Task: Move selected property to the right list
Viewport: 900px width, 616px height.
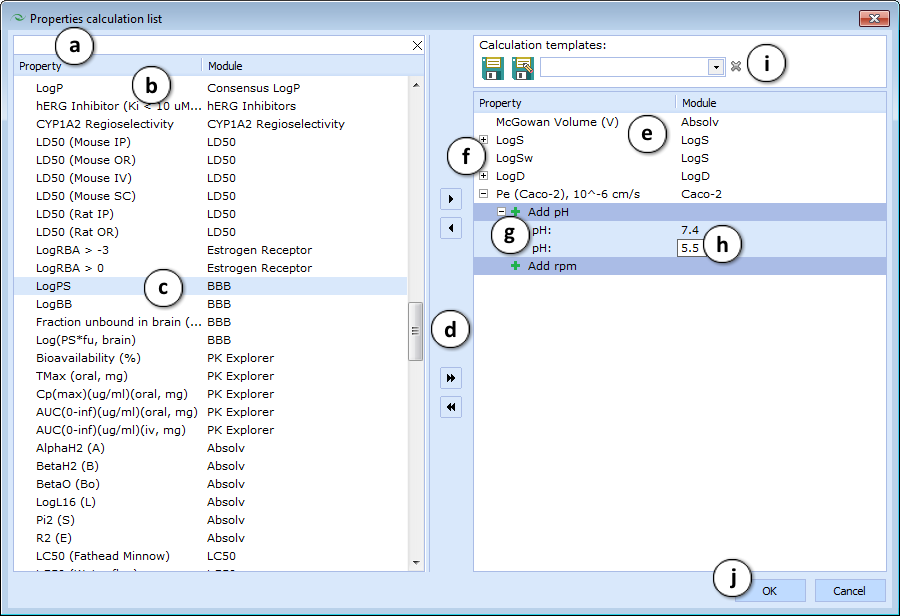Action: [x=451, y=199]
